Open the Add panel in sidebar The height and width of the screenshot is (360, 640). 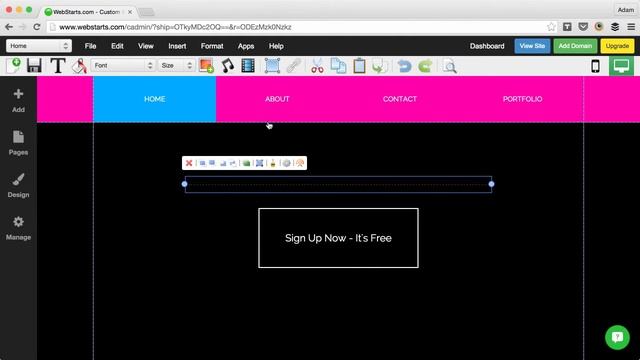click(18, 100)
